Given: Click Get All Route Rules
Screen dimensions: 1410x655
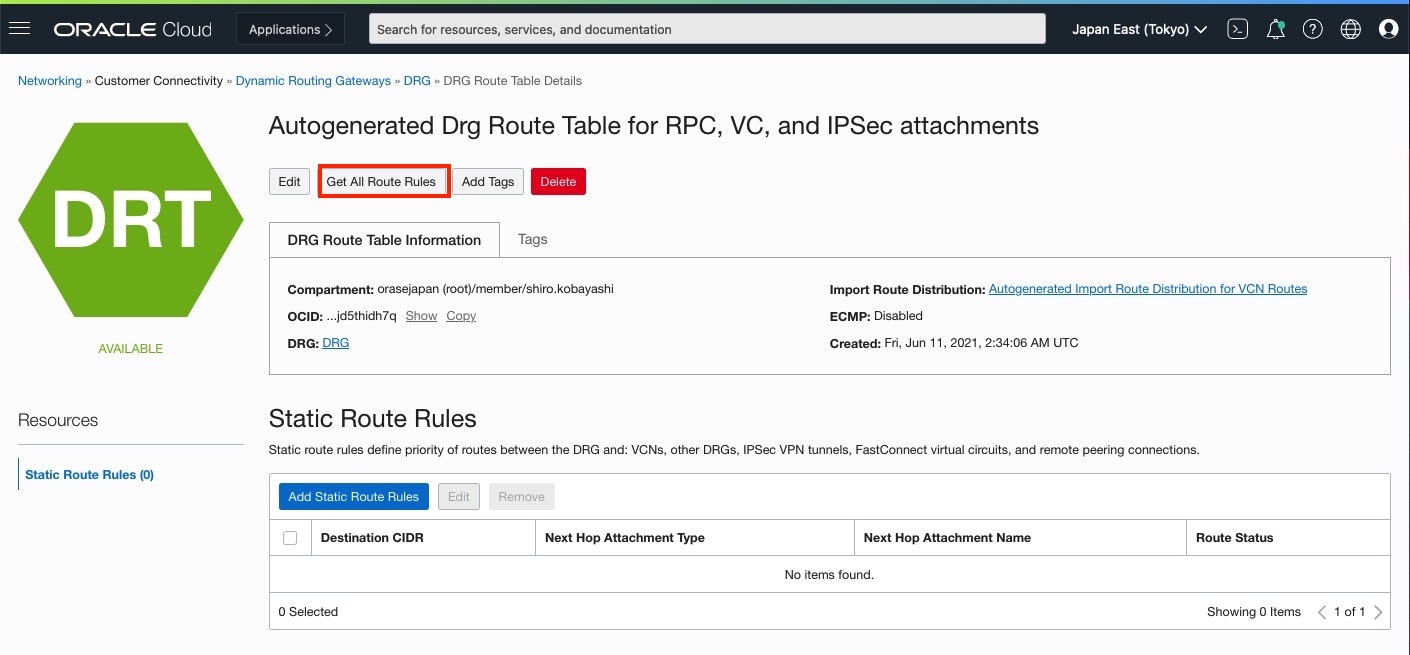Looking at the screenshot, I should [x=381, y=181].
